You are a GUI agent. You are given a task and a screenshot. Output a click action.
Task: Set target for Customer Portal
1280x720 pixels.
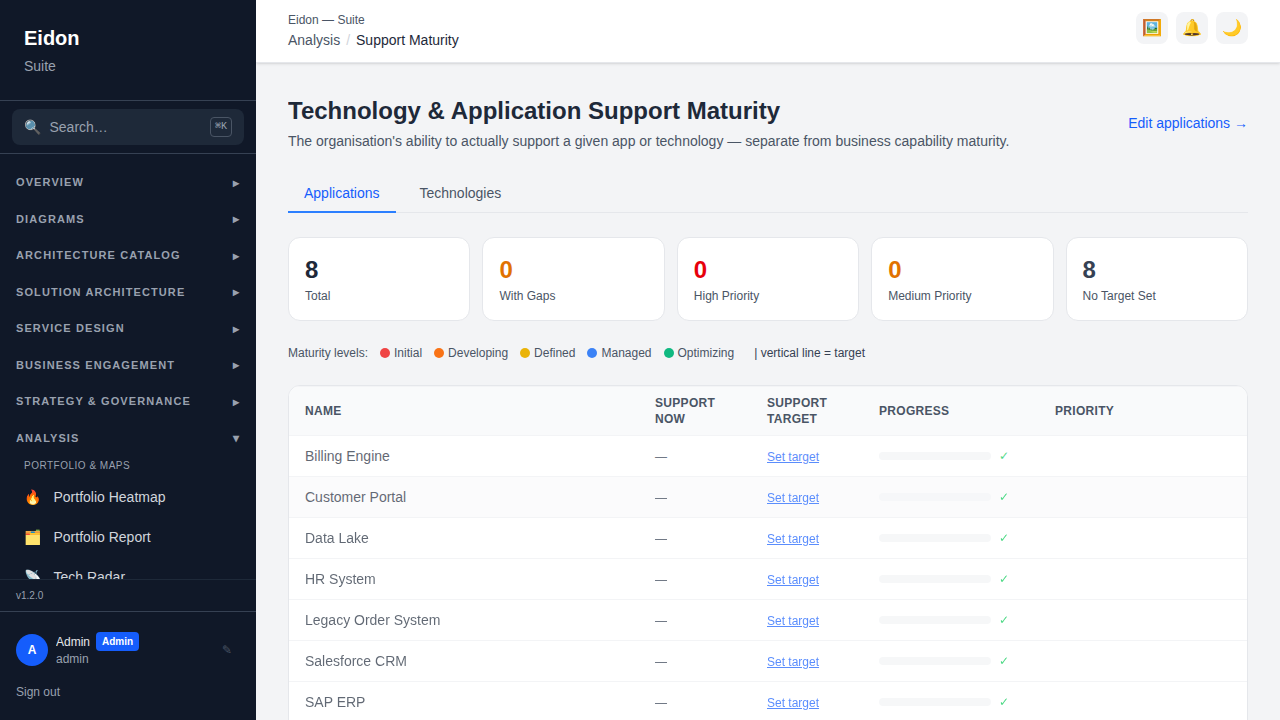click(x=793, y=498)
